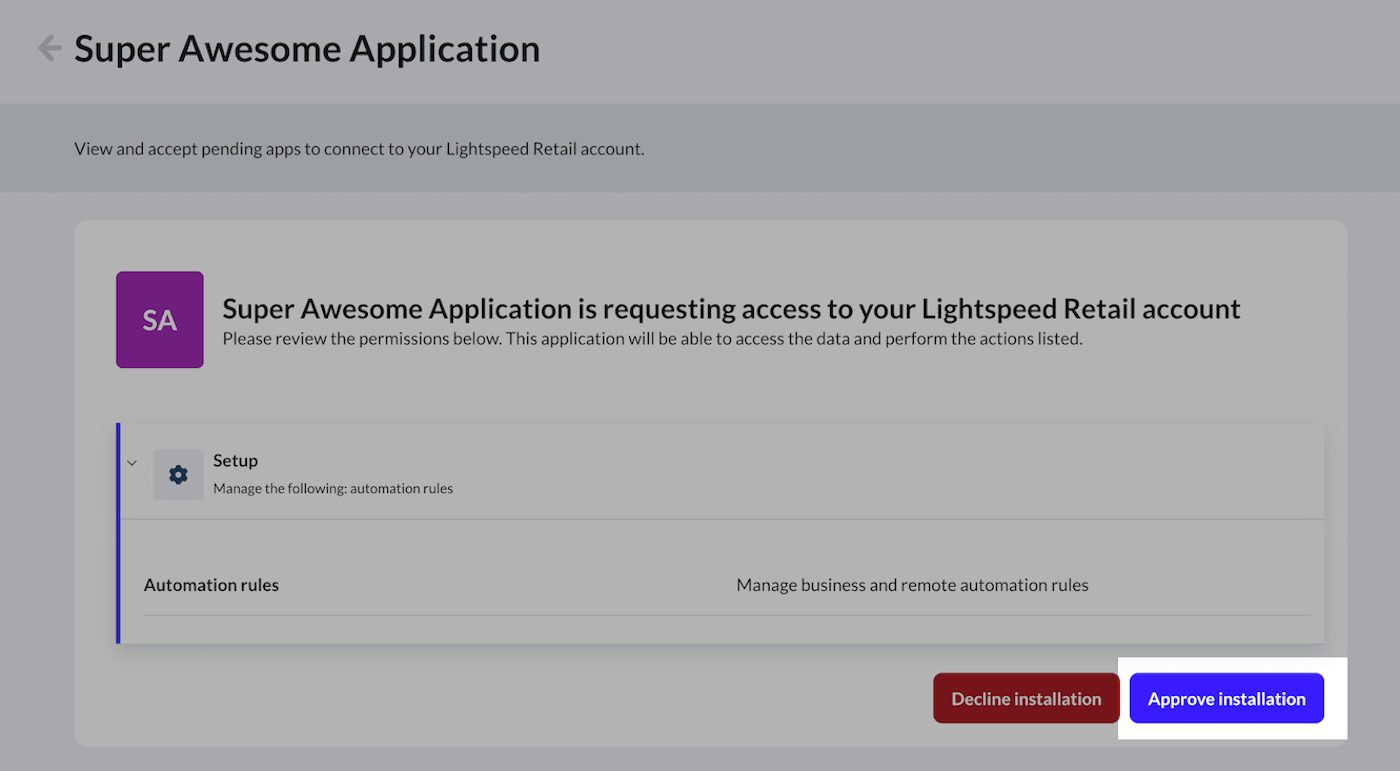Click the purple SA application logo

click(160, 320)
